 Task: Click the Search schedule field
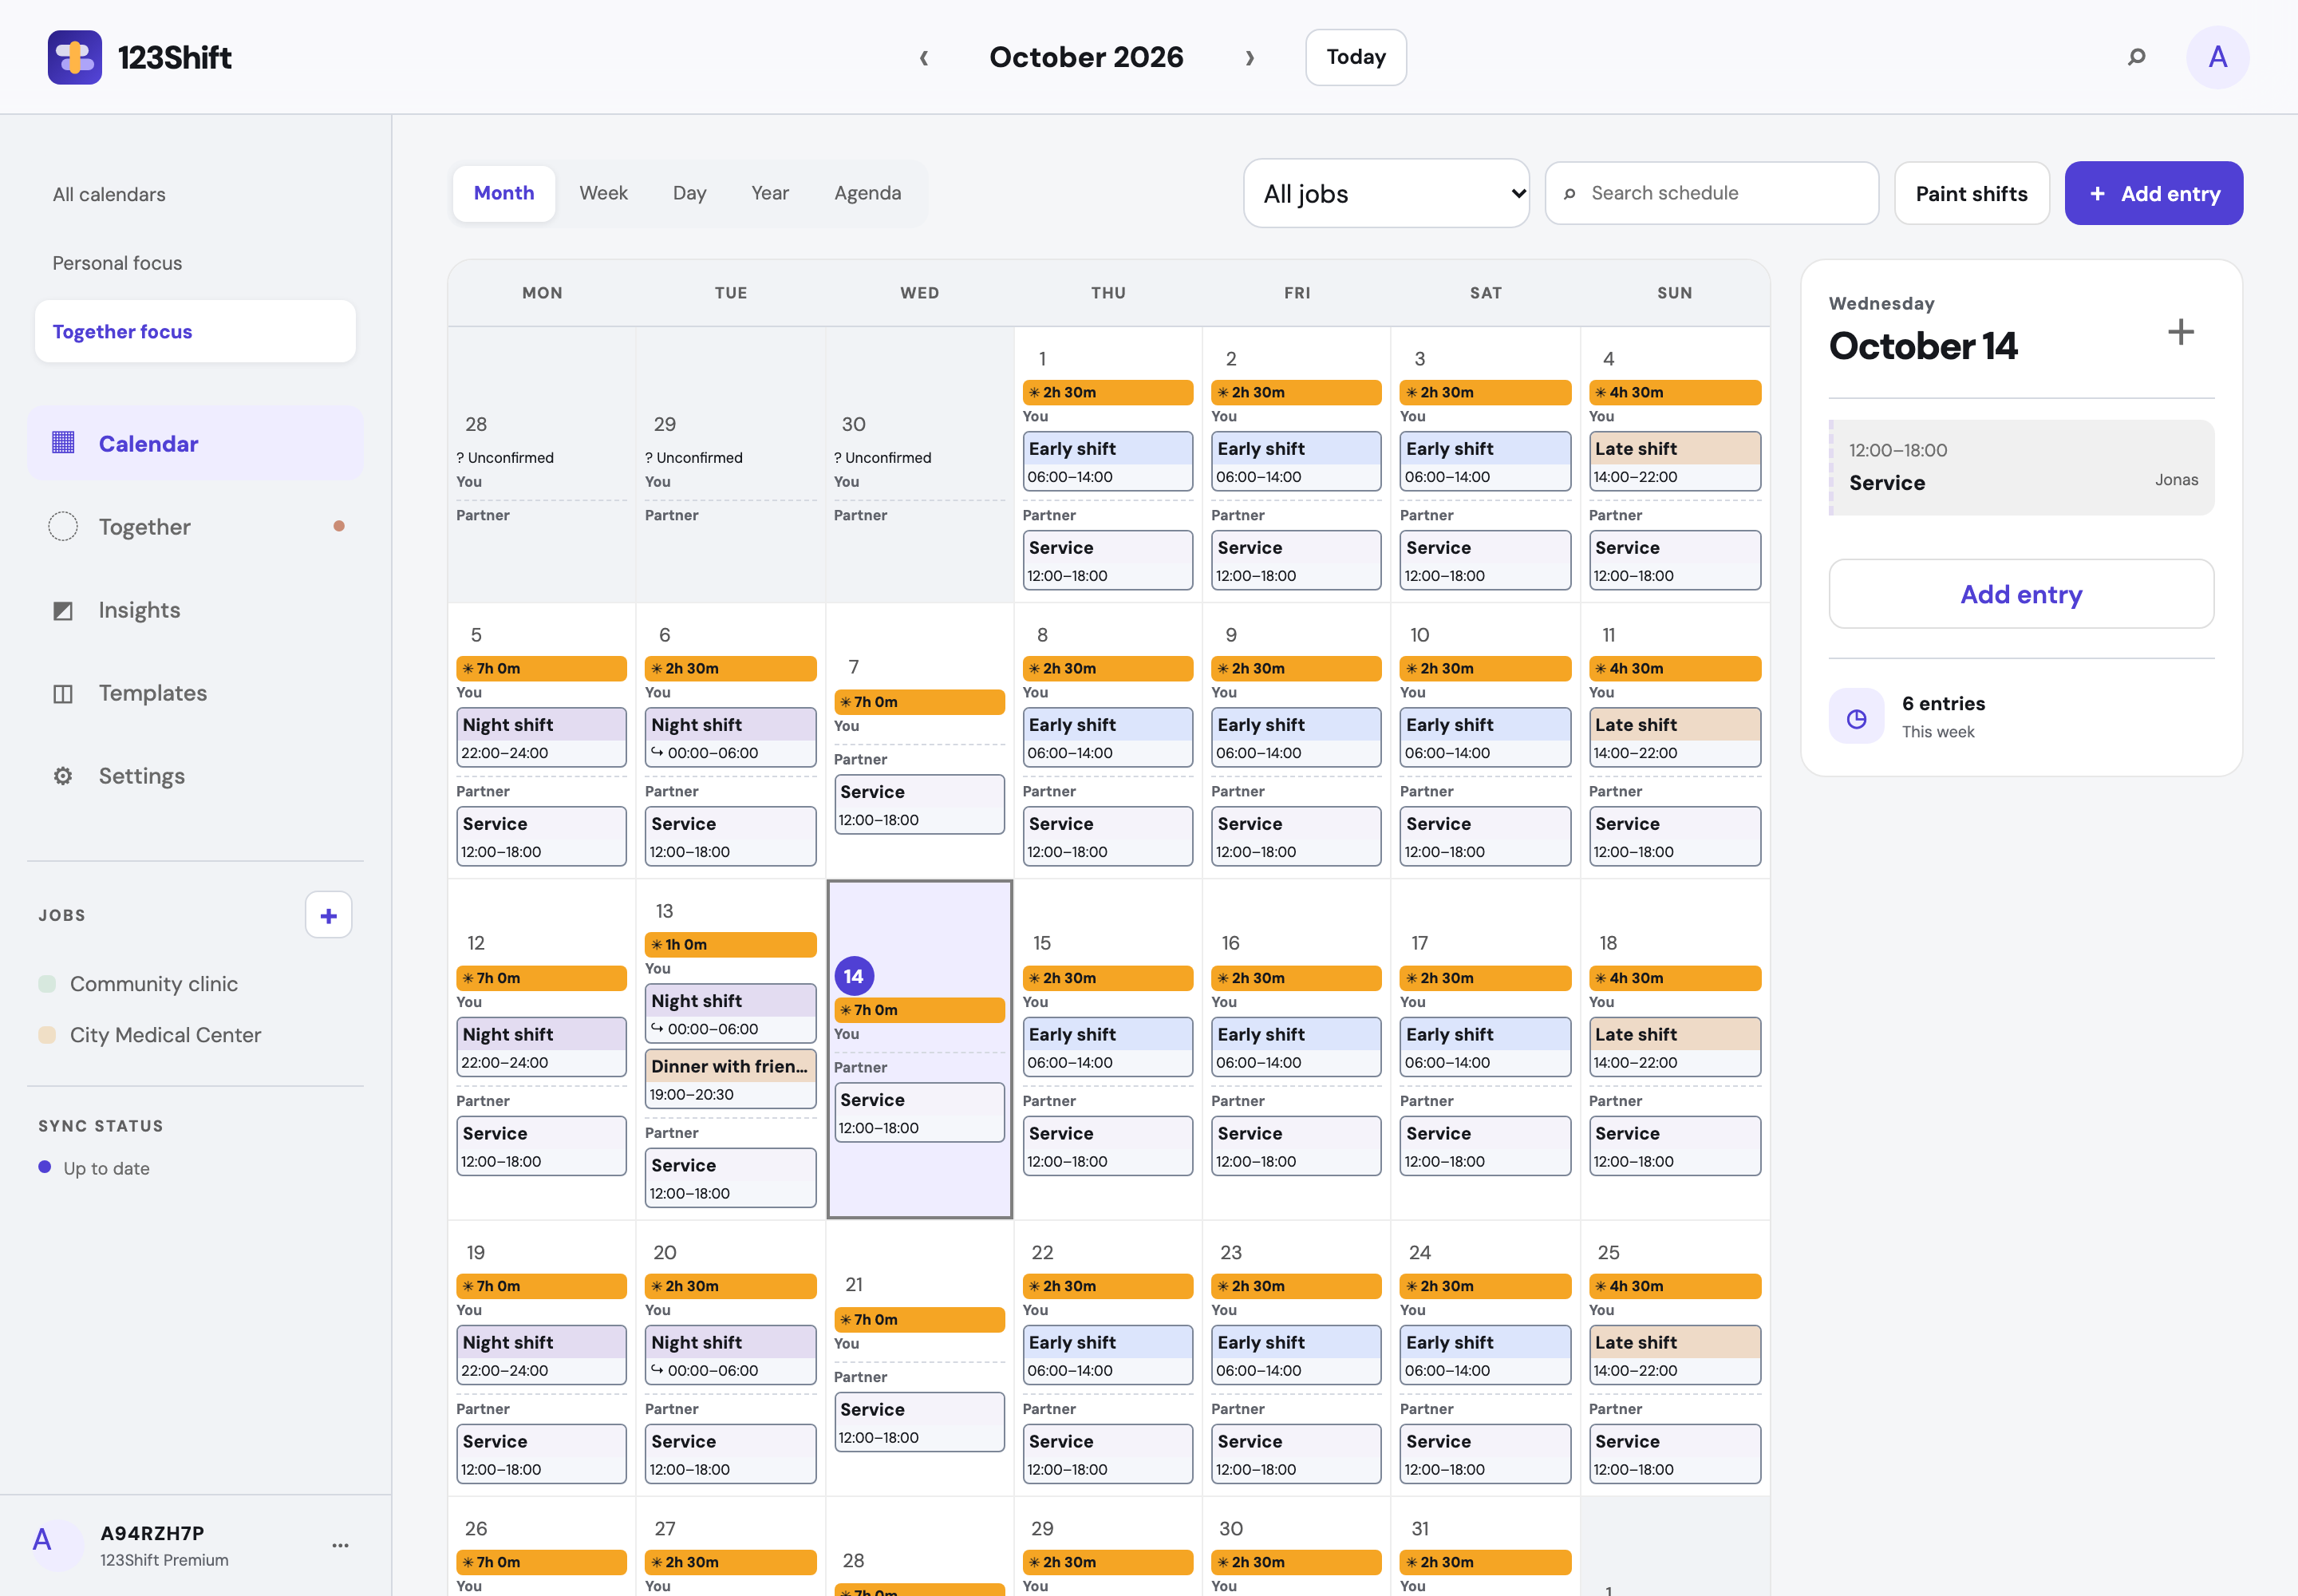point(1711,193)
